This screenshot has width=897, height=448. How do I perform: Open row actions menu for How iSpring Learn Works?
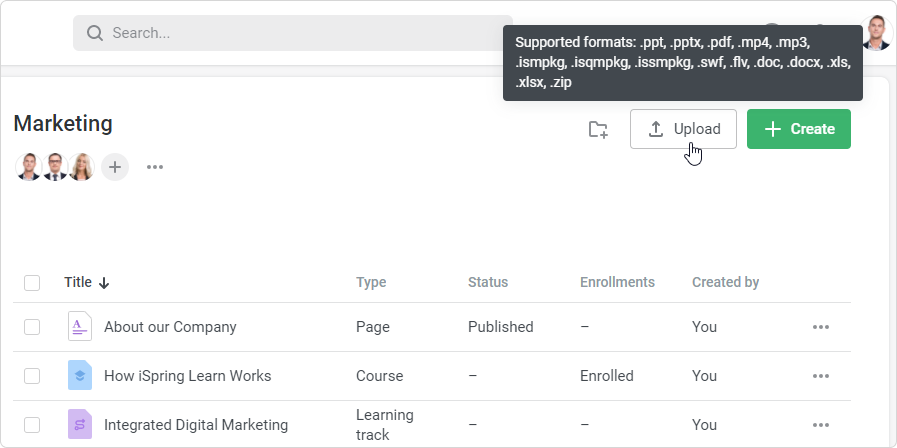(821, 376)
